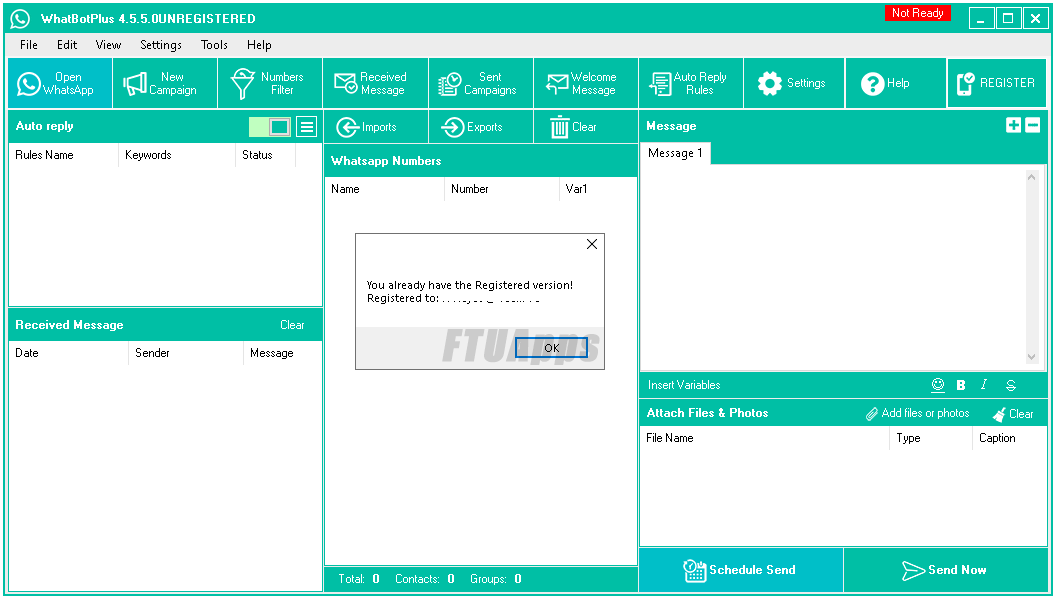
Task: Click the Caption column header
Action: (x=1009, y=438)
